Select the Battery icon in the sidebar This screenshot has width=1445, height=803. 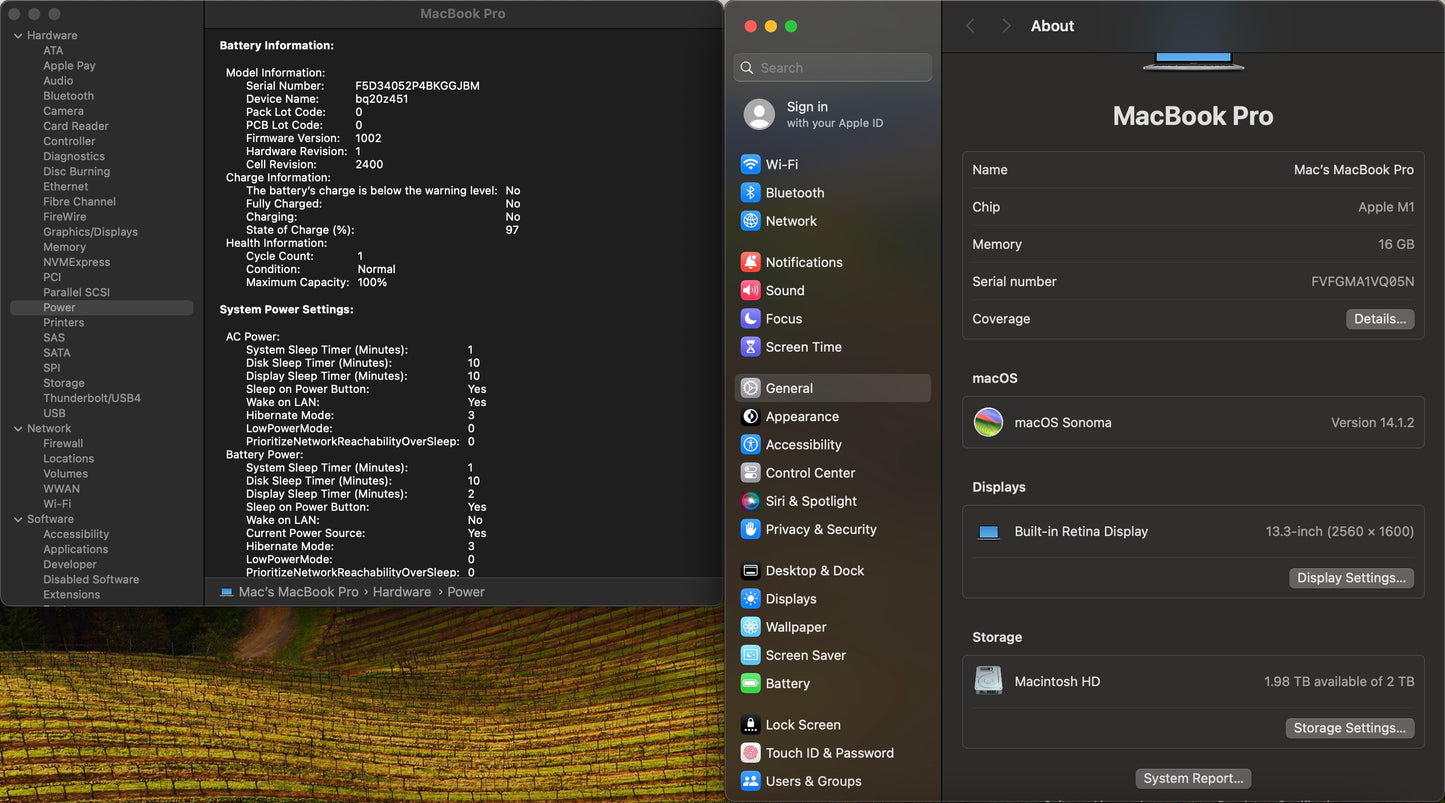(x=750, y=683)
